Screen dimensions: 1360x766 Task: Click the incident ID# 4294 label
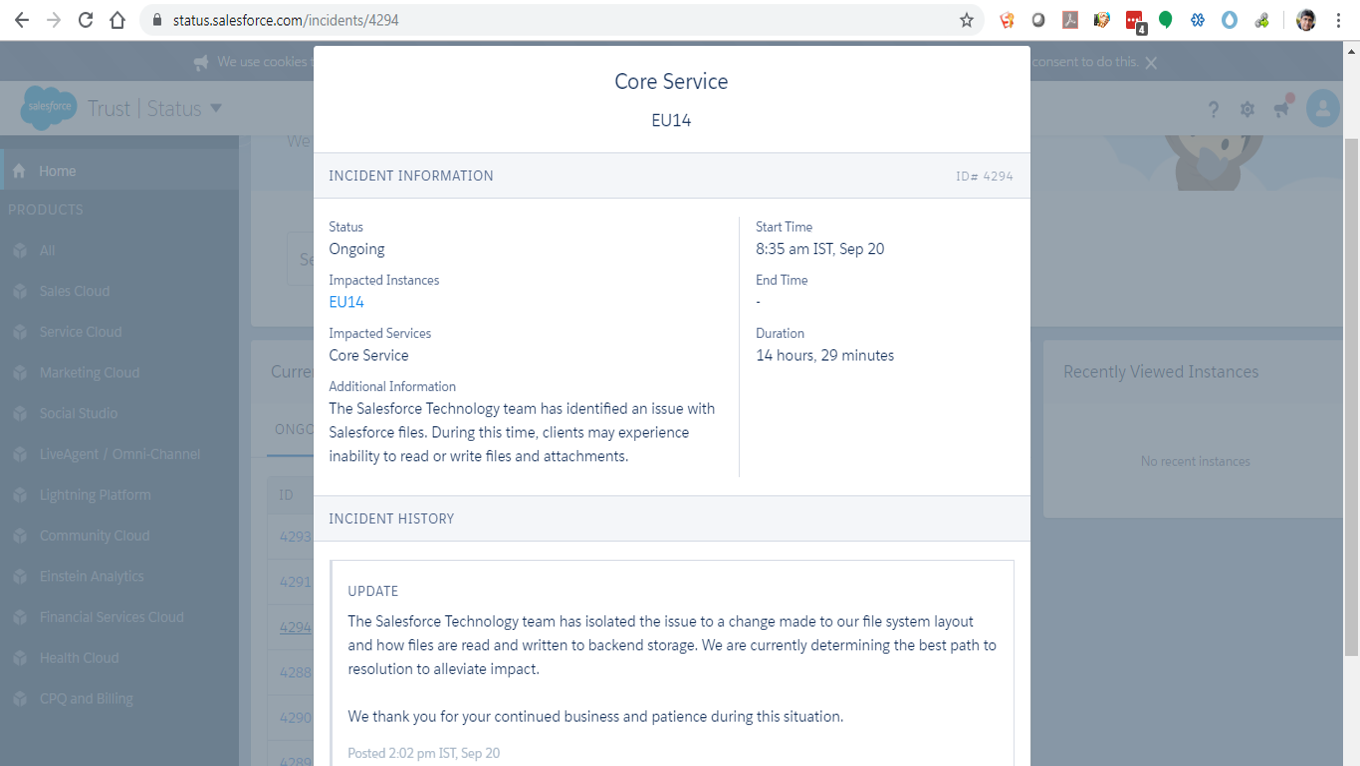point(984,176)
